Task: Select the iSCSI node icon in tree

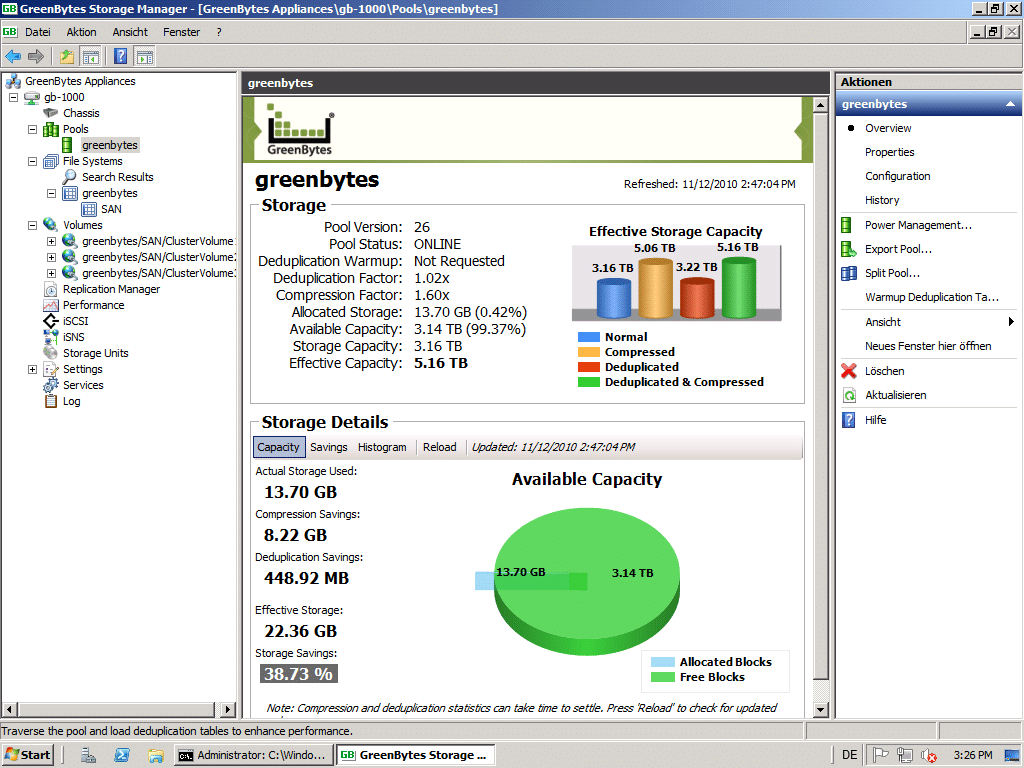Action: (51, 321)
